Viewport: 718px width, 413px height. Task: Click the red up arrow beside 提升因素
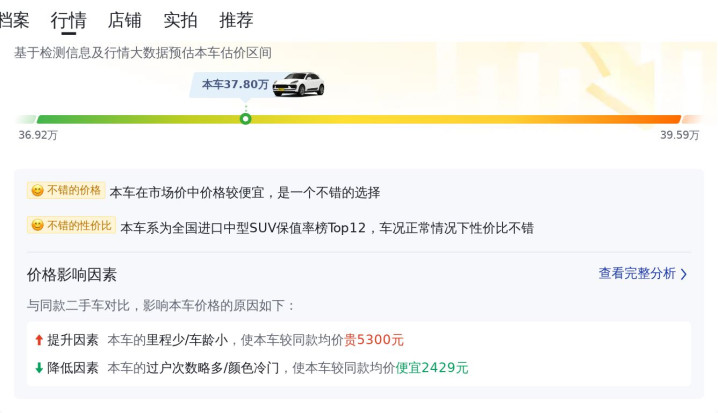[39, 340]
